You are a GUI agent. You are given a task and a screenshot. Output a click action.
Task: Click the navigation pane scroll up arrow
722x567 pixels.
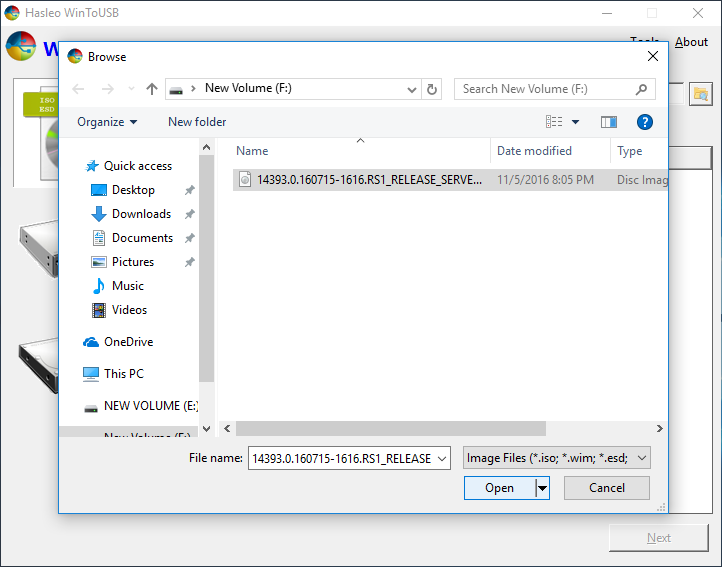(207, 147)
